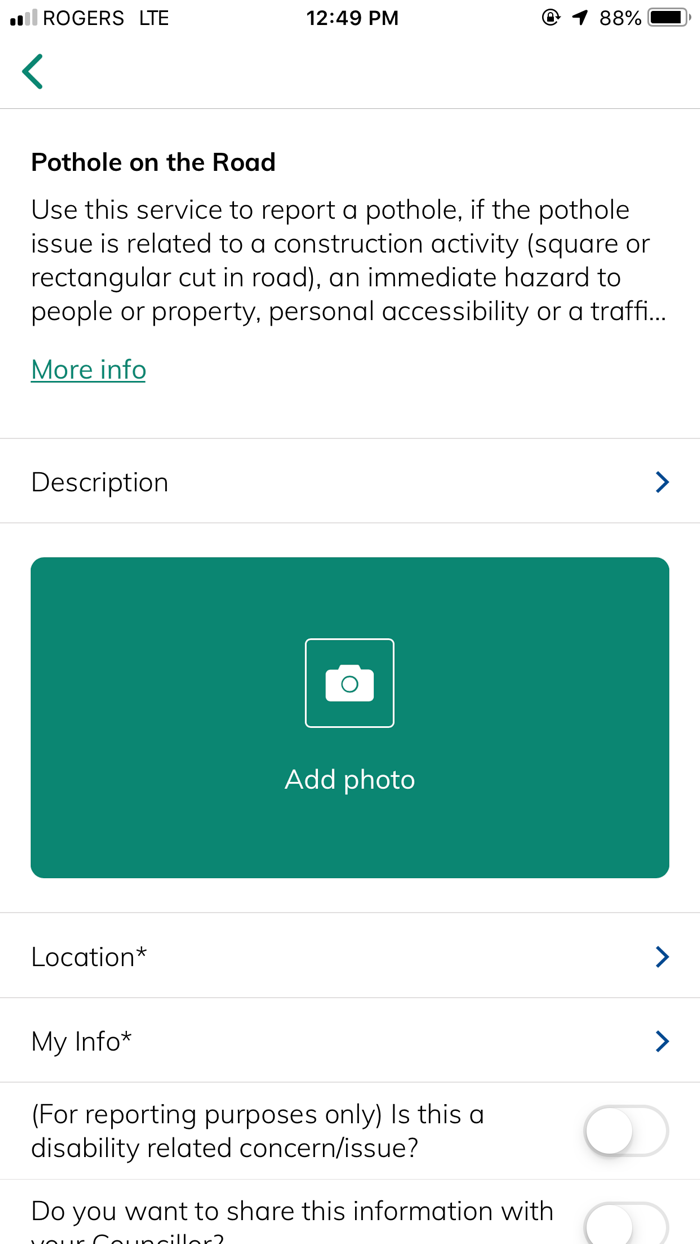Tap the cellular signal strength bars
Screen dimensions: 700x1244
[23, 18]
